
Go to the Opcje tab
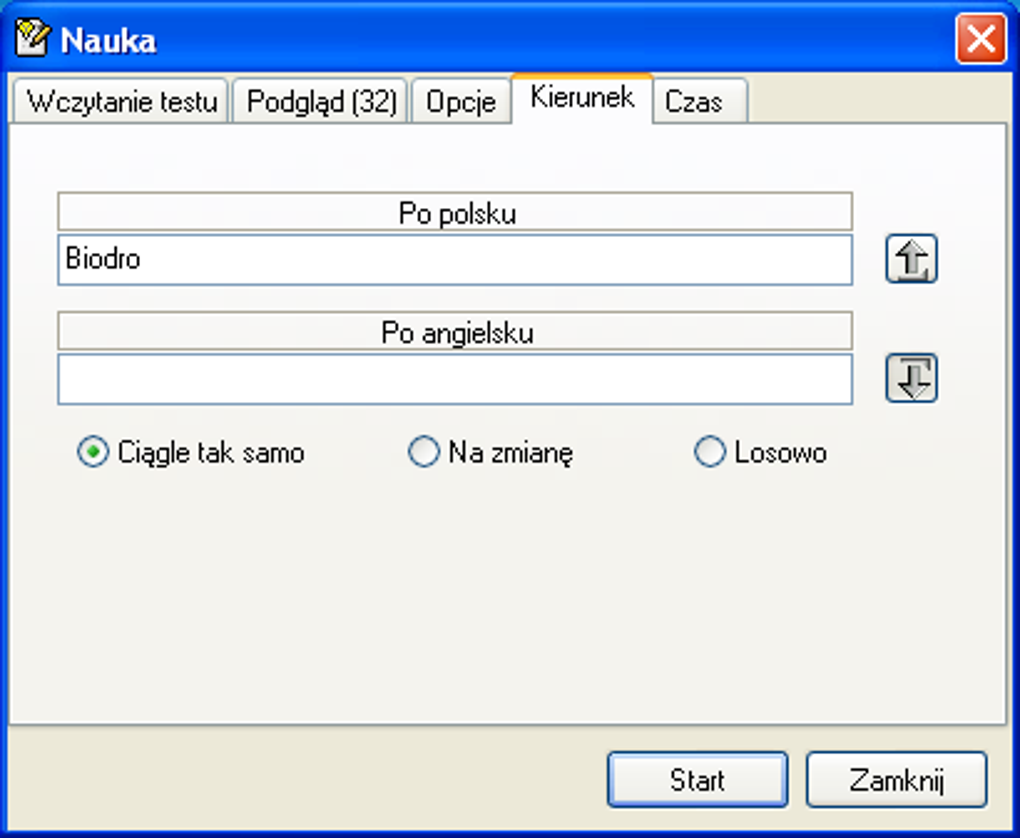(x=460, y=102)
